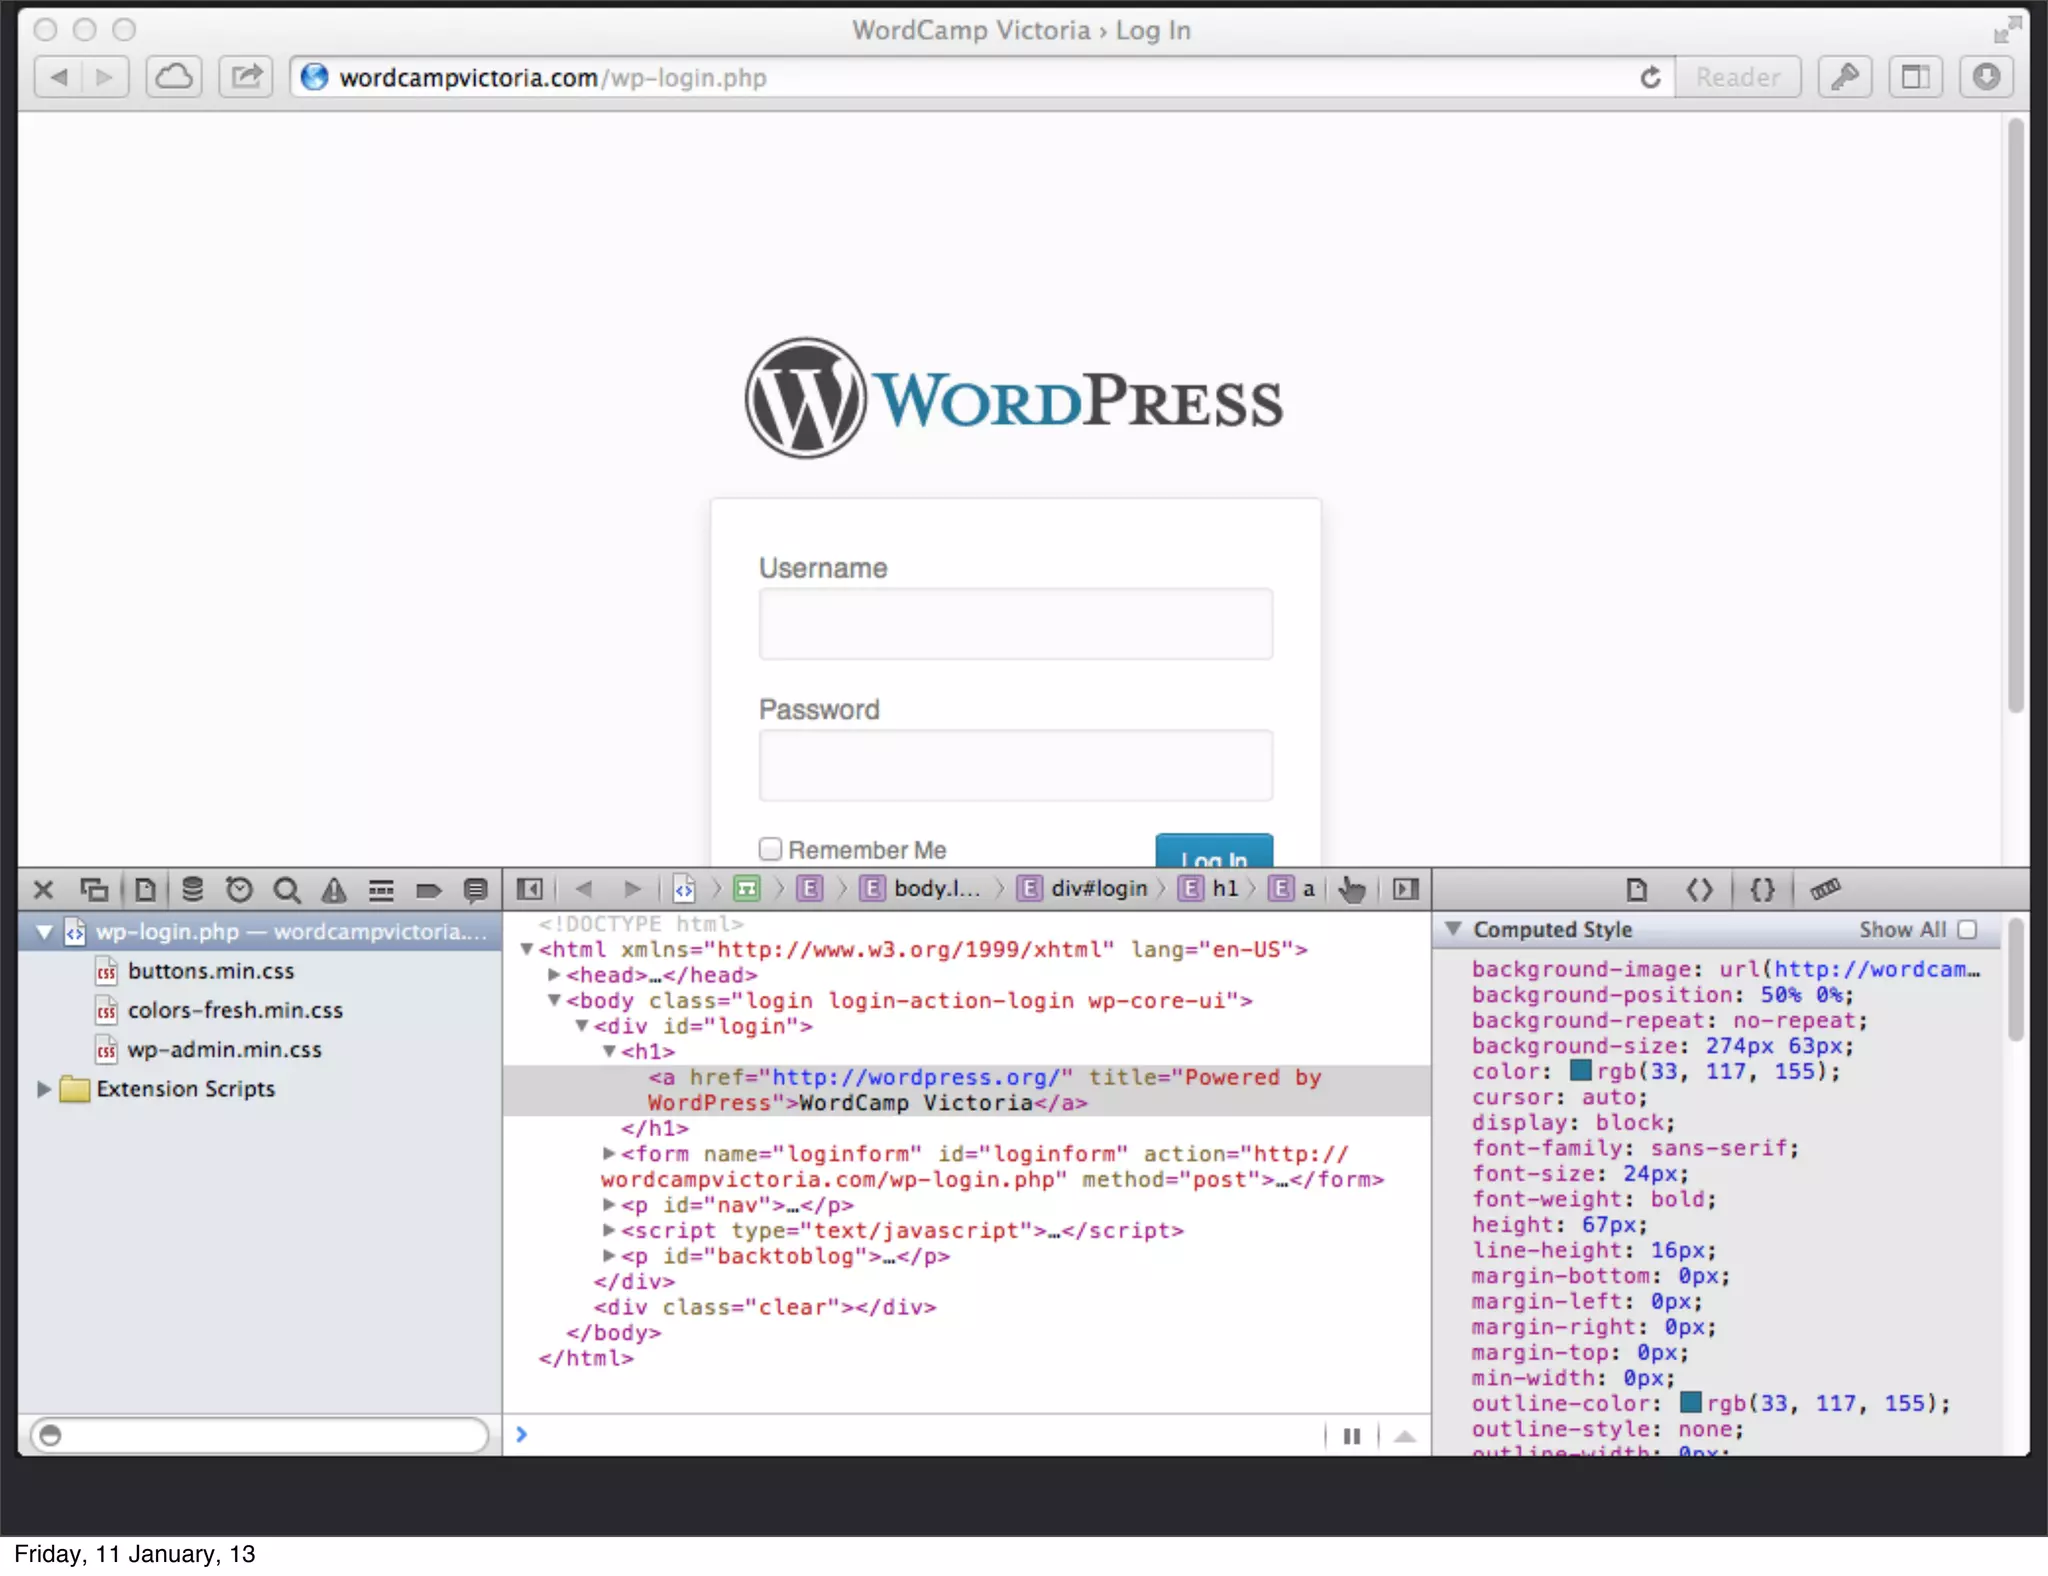Click the Reload page icon in address bar

click(1650, 77)
